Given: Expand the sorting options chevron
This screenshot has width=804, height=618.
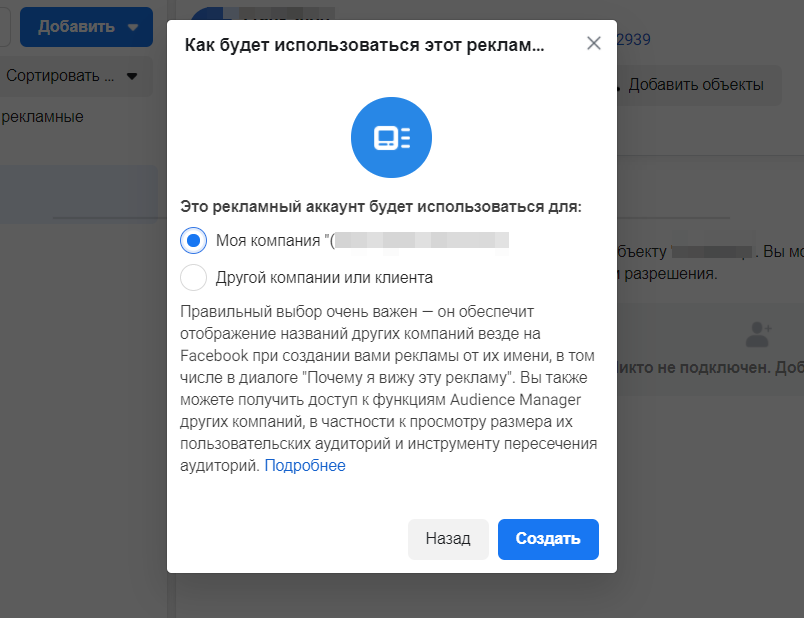Looking at the screenshot, I should coord(130,75).
